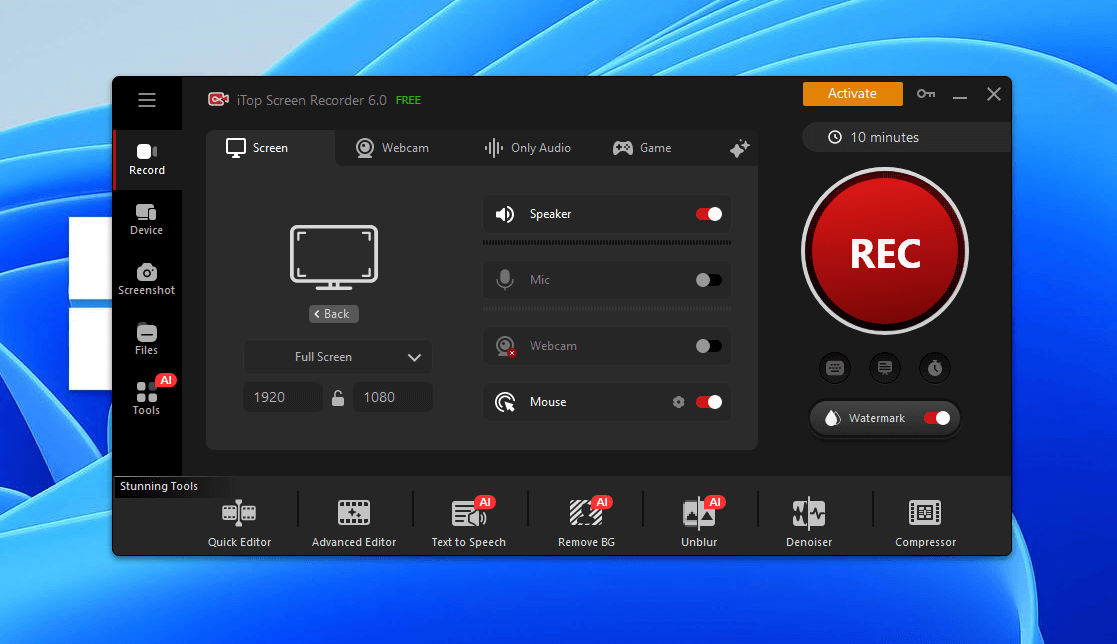Switch to the Game recording tab
The image size is (1117, 644).
[x=642, y=148]
